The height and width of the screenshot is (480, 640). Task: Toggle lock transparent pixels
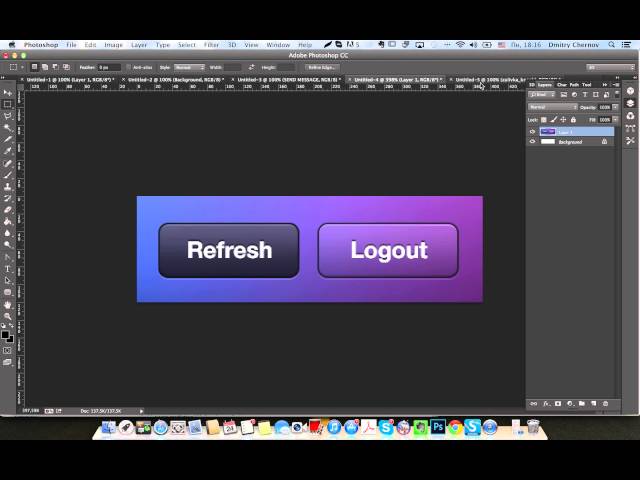point(544,120)
